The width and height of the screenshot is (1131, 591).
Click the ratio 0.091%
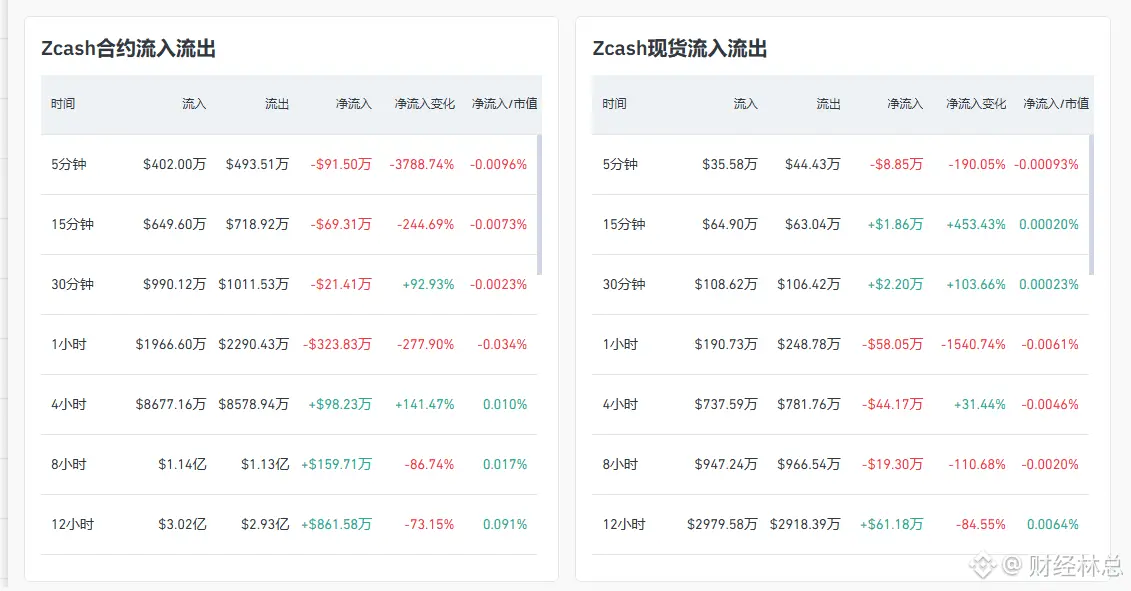505,524
